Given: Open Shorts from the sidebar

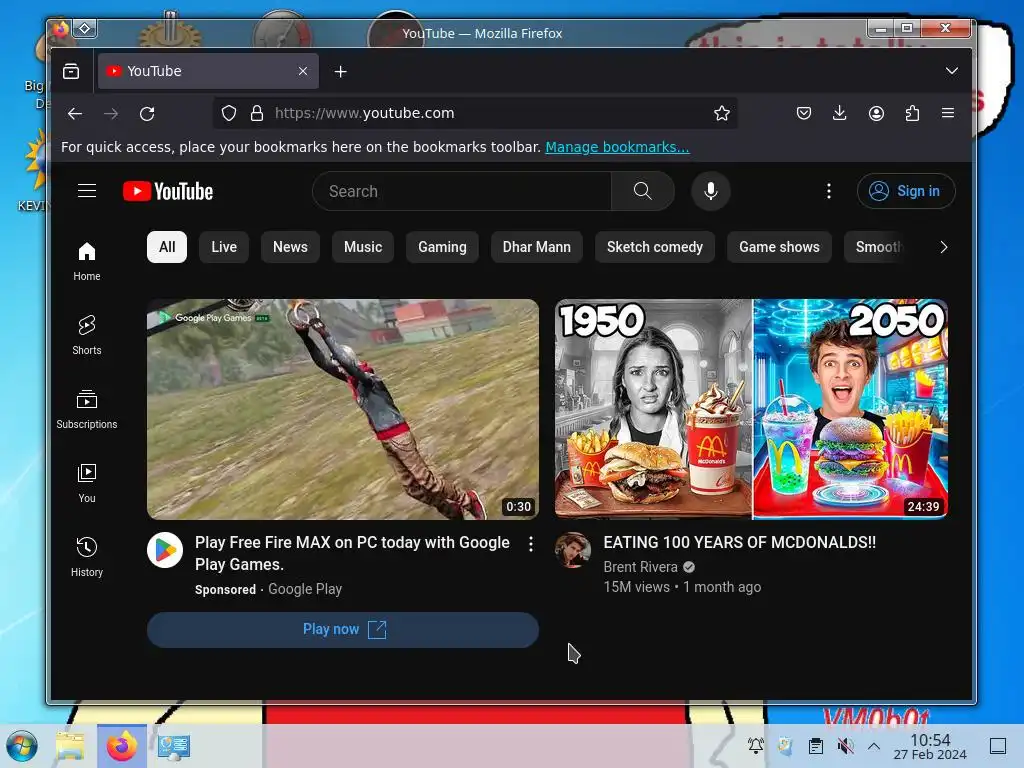Looking at the screenshot, I should (x=87, y=335).
